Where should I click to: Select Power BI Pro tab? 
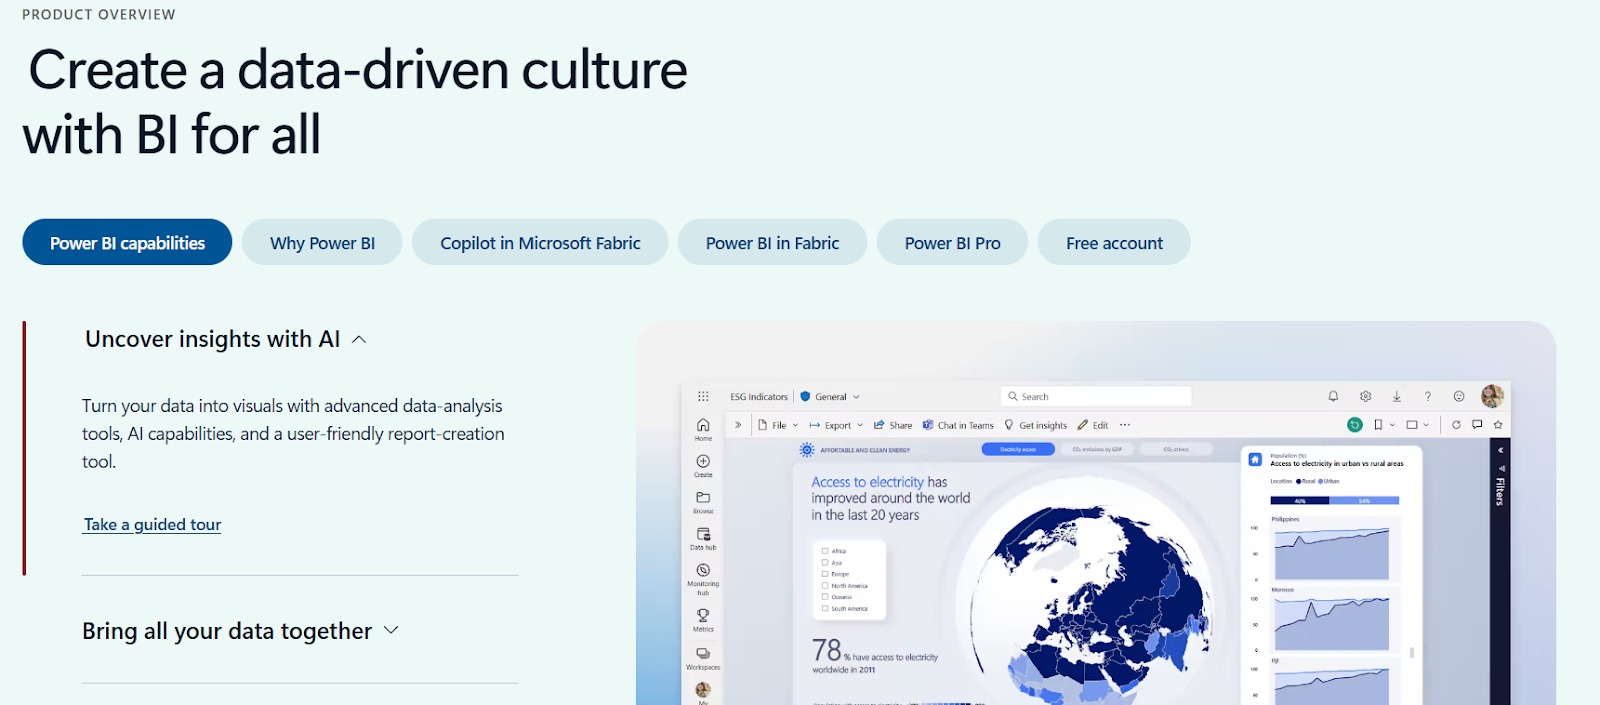pos(952,243)
